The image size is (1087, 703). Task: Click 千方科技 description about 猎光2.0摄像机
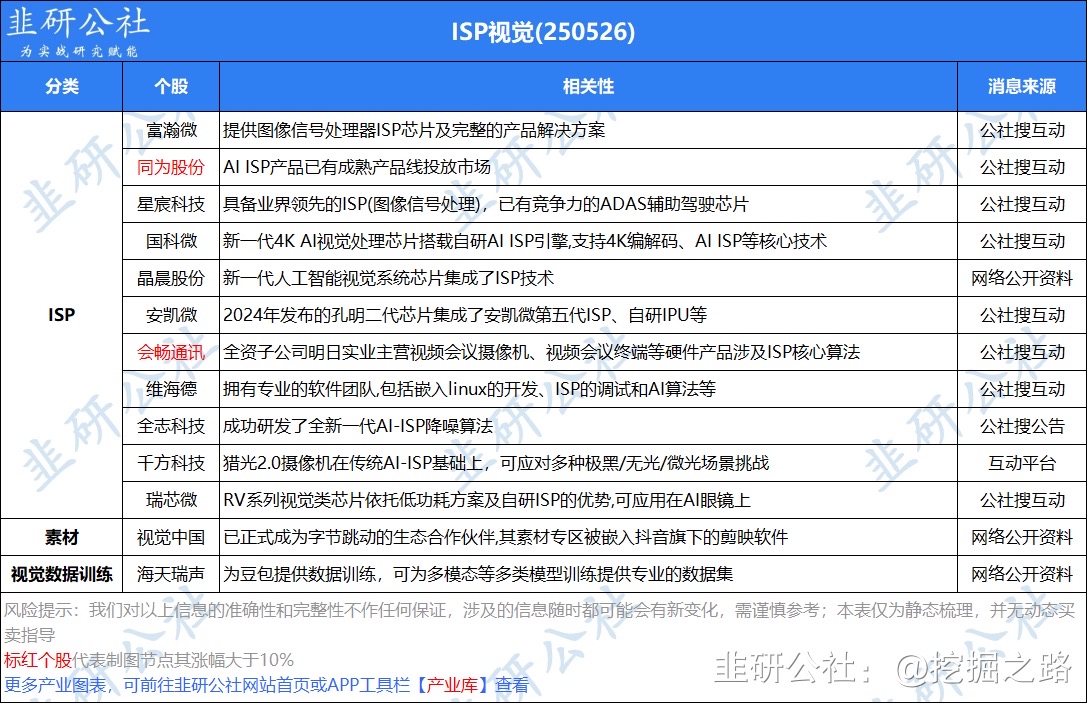[496, 463]
